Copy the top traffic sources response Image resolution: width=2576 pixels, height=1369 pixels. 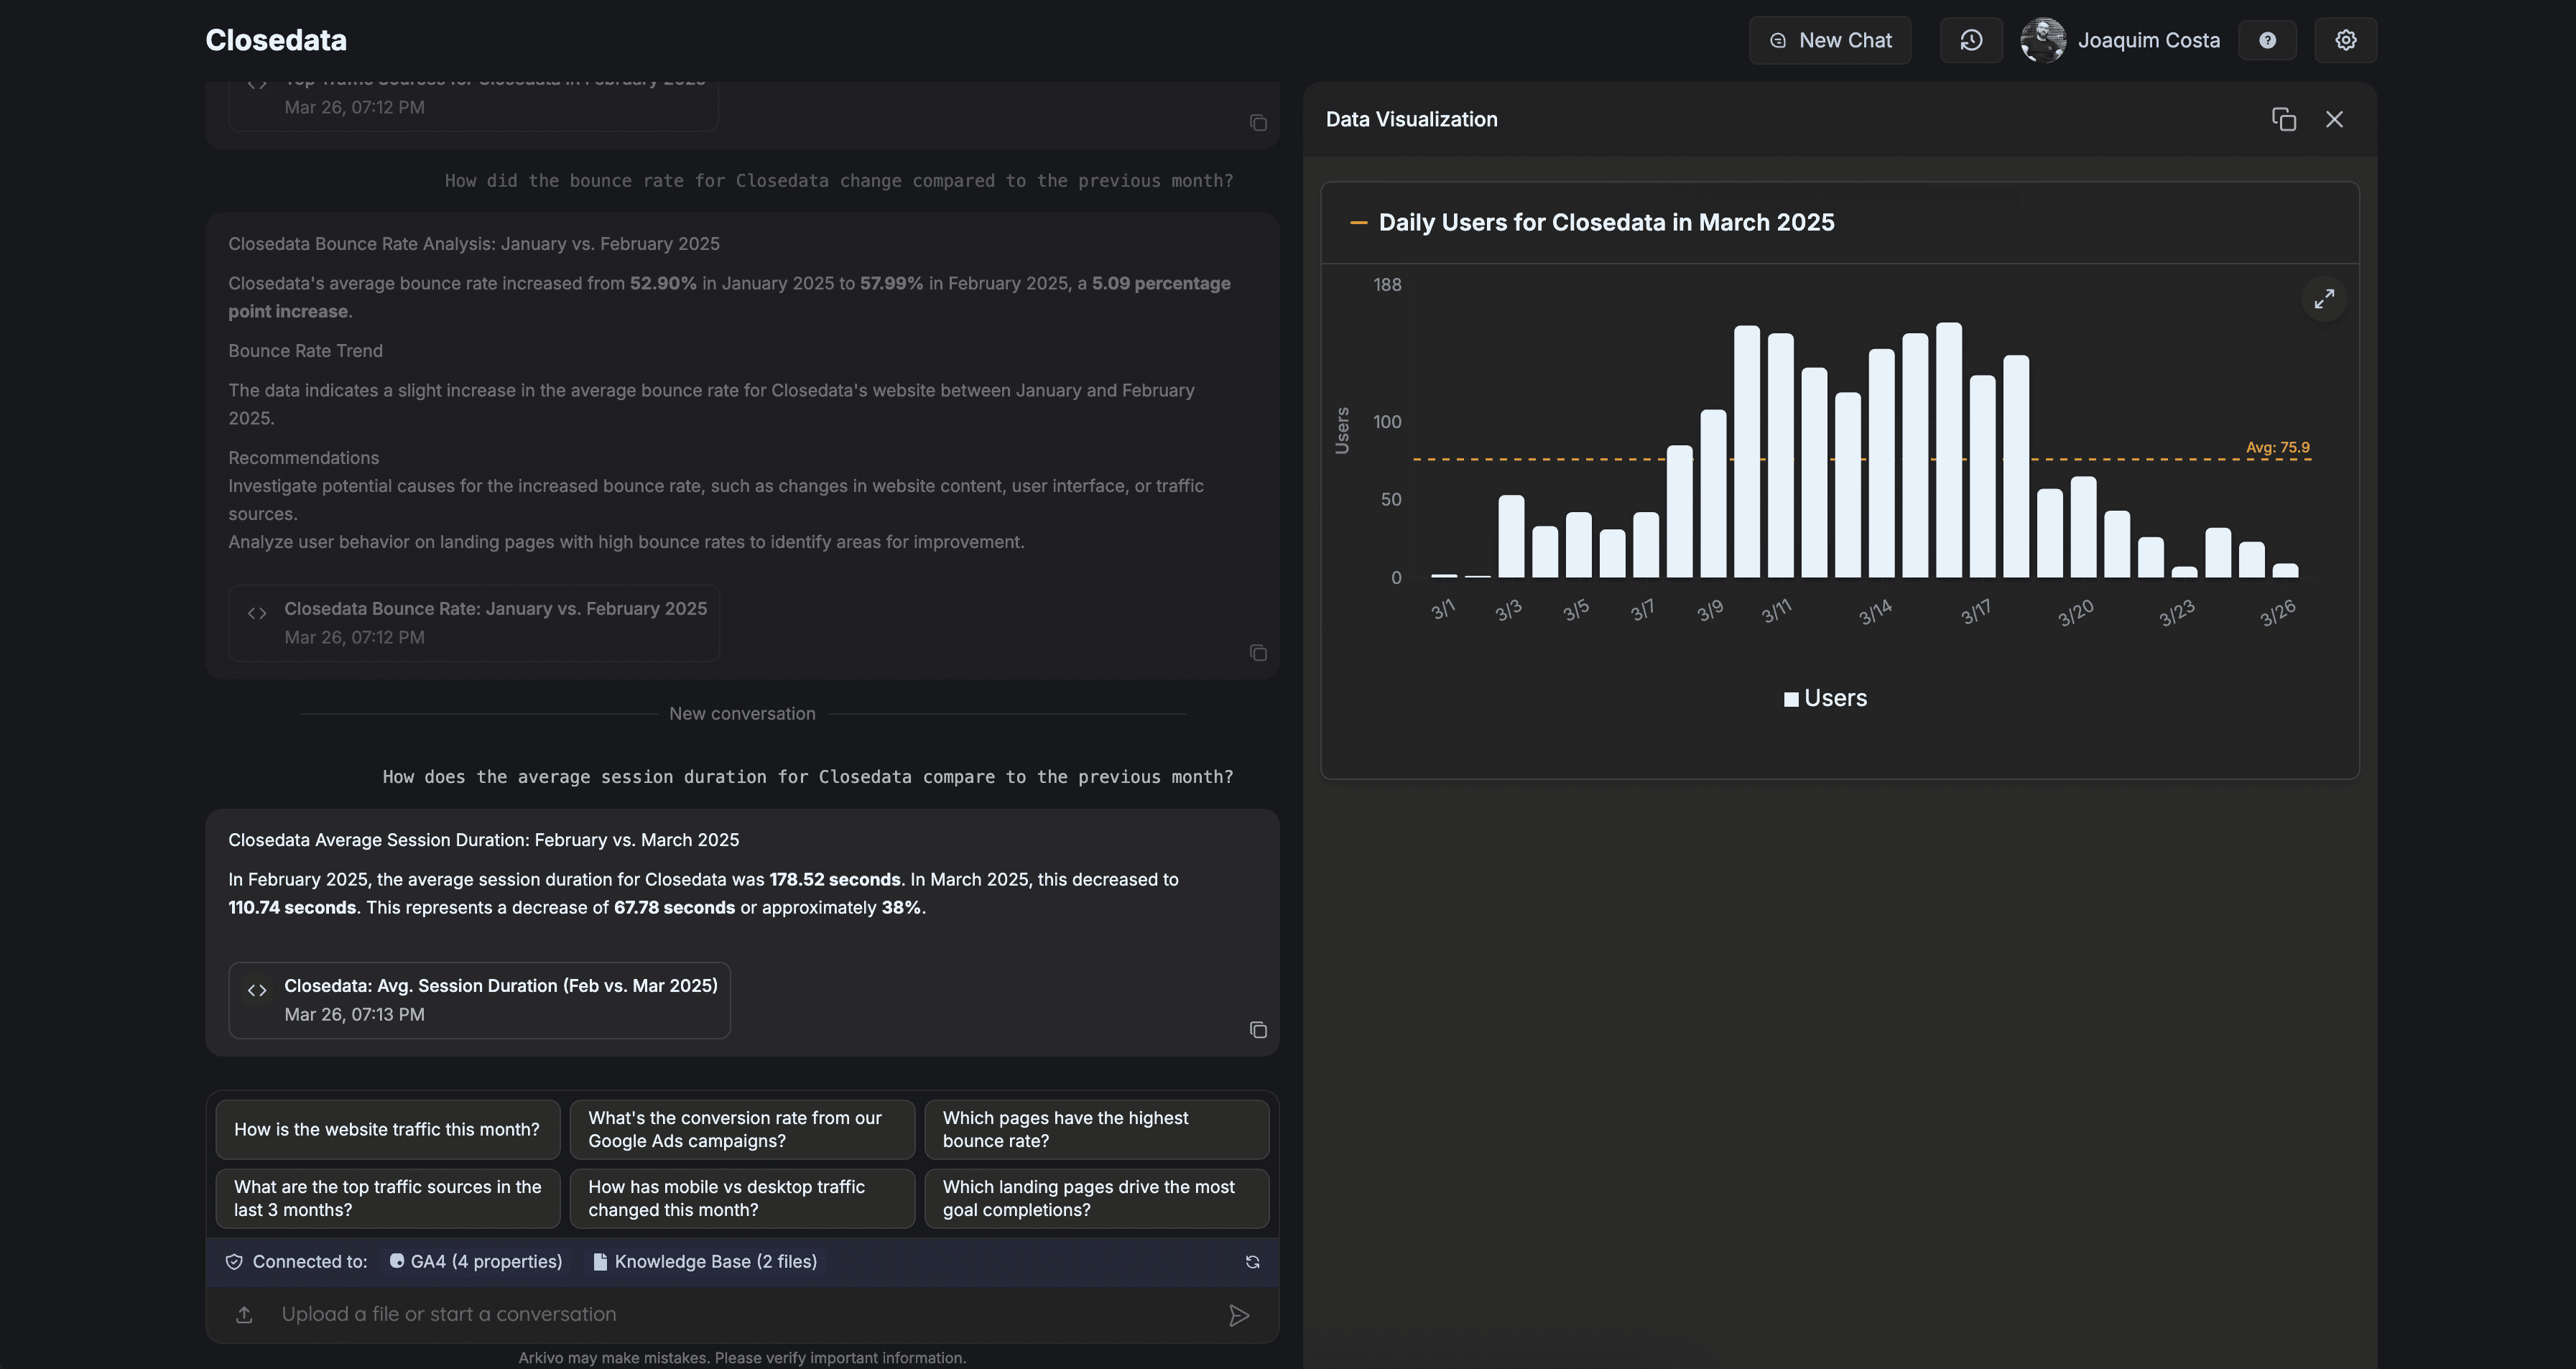(x=1258, y=123)
